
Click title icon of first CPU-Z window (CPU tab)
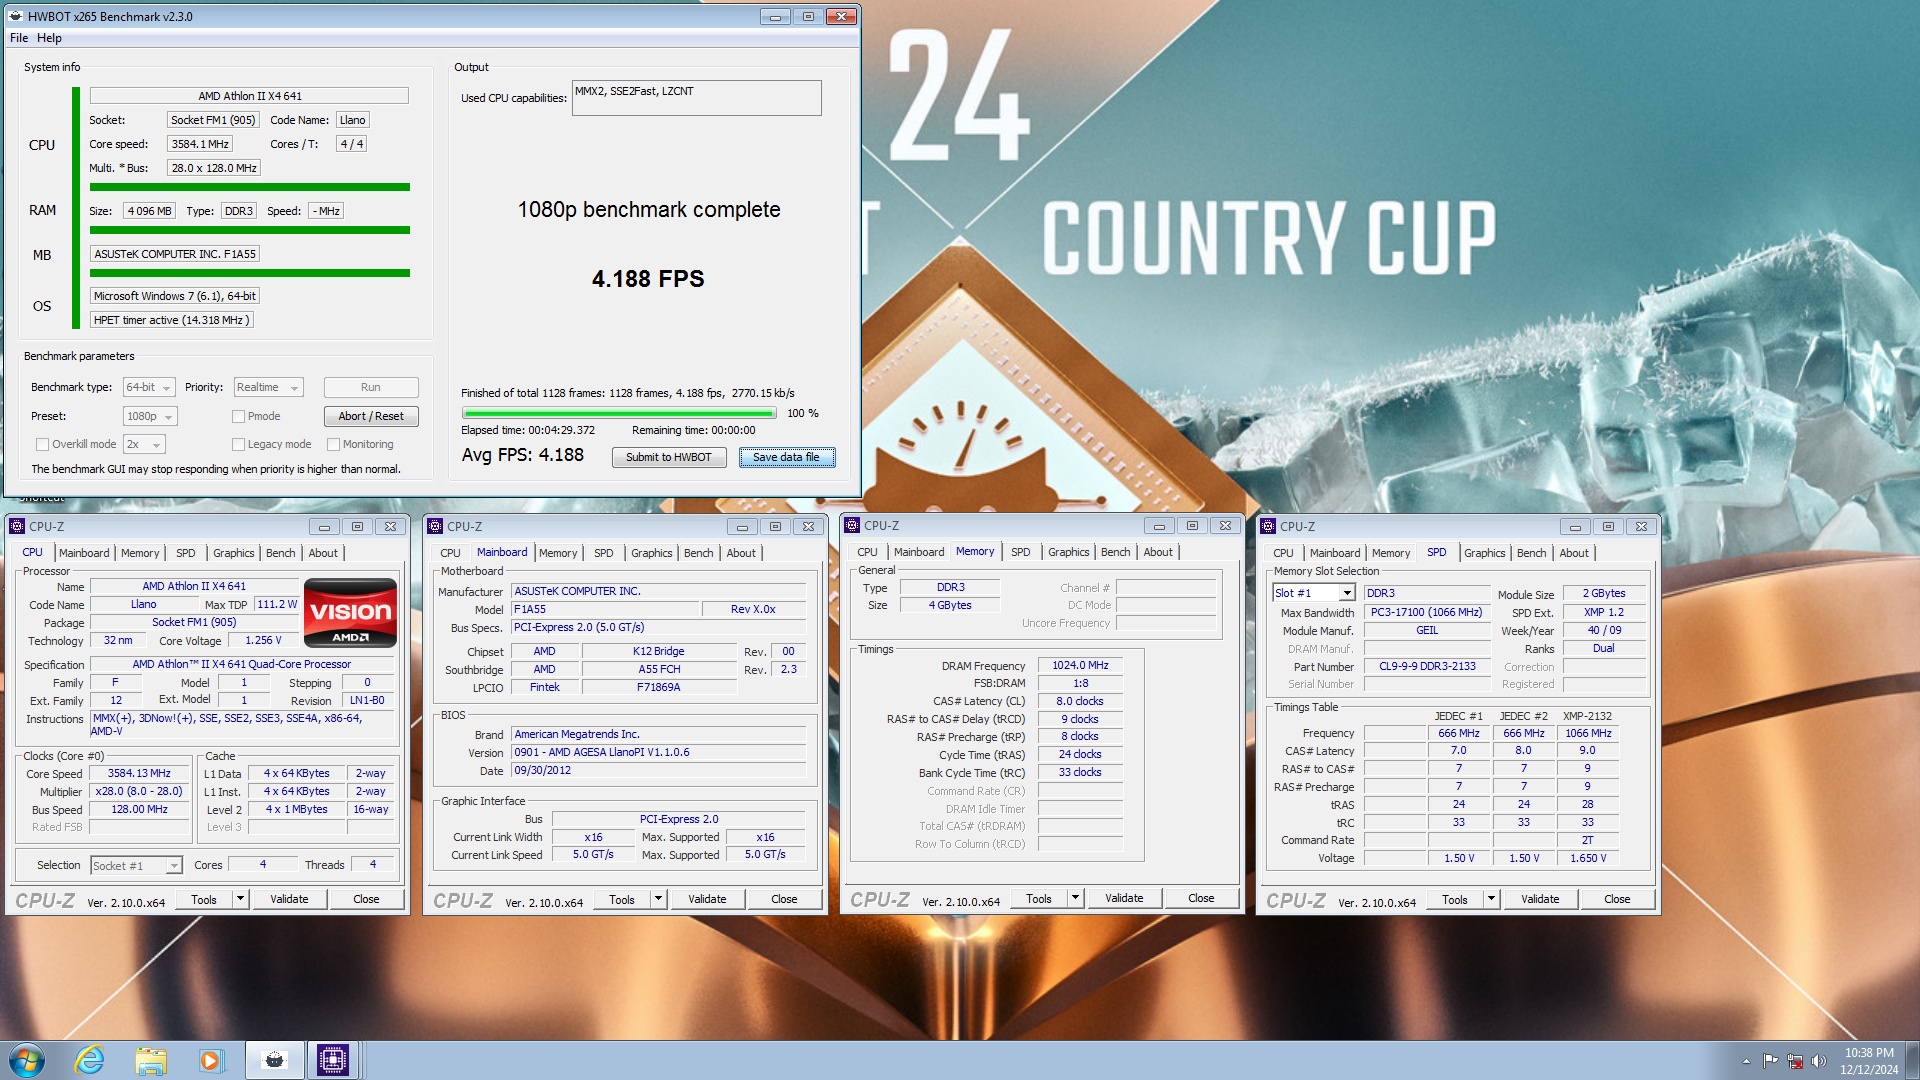[17, 526]
